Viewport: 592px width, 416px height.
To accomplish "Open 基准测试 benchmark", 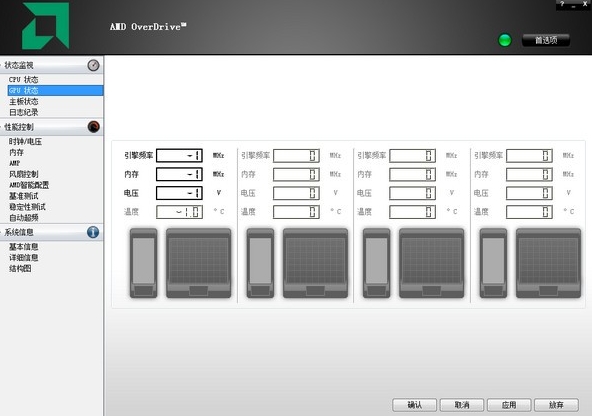I will [x=24, y=196].
